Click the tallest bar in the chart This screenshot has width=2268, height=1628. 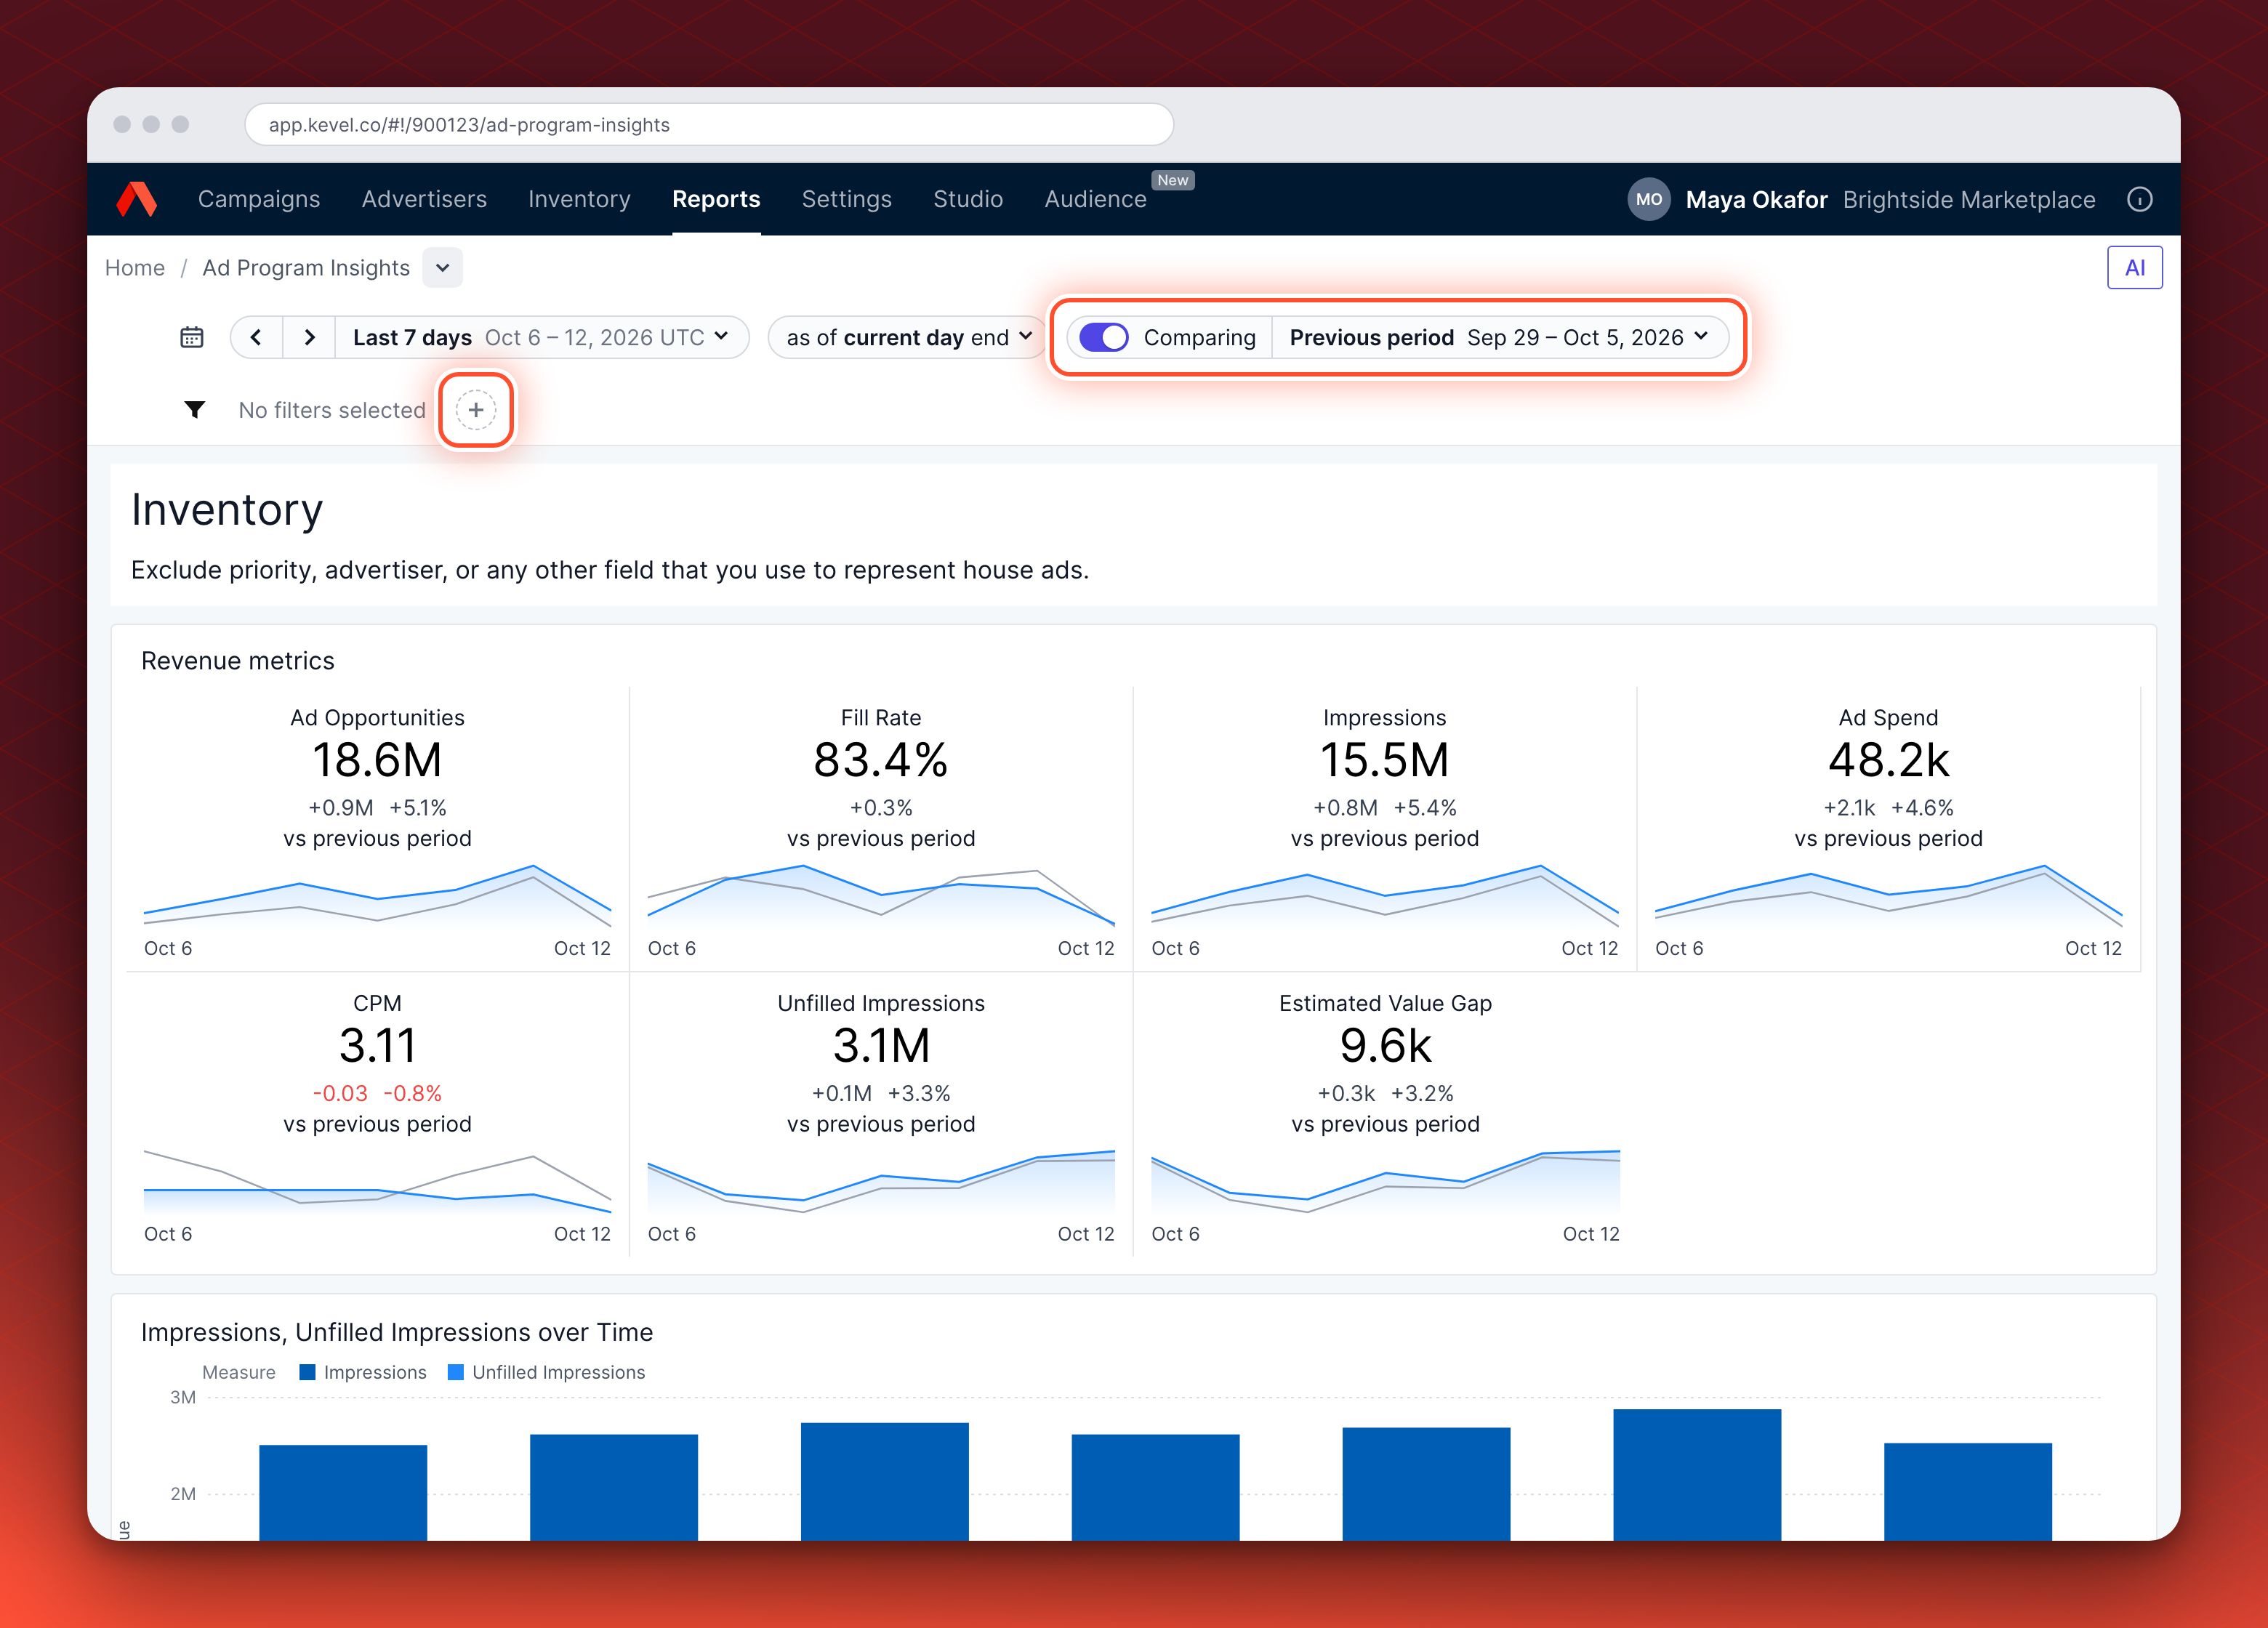(1697, 1474)
